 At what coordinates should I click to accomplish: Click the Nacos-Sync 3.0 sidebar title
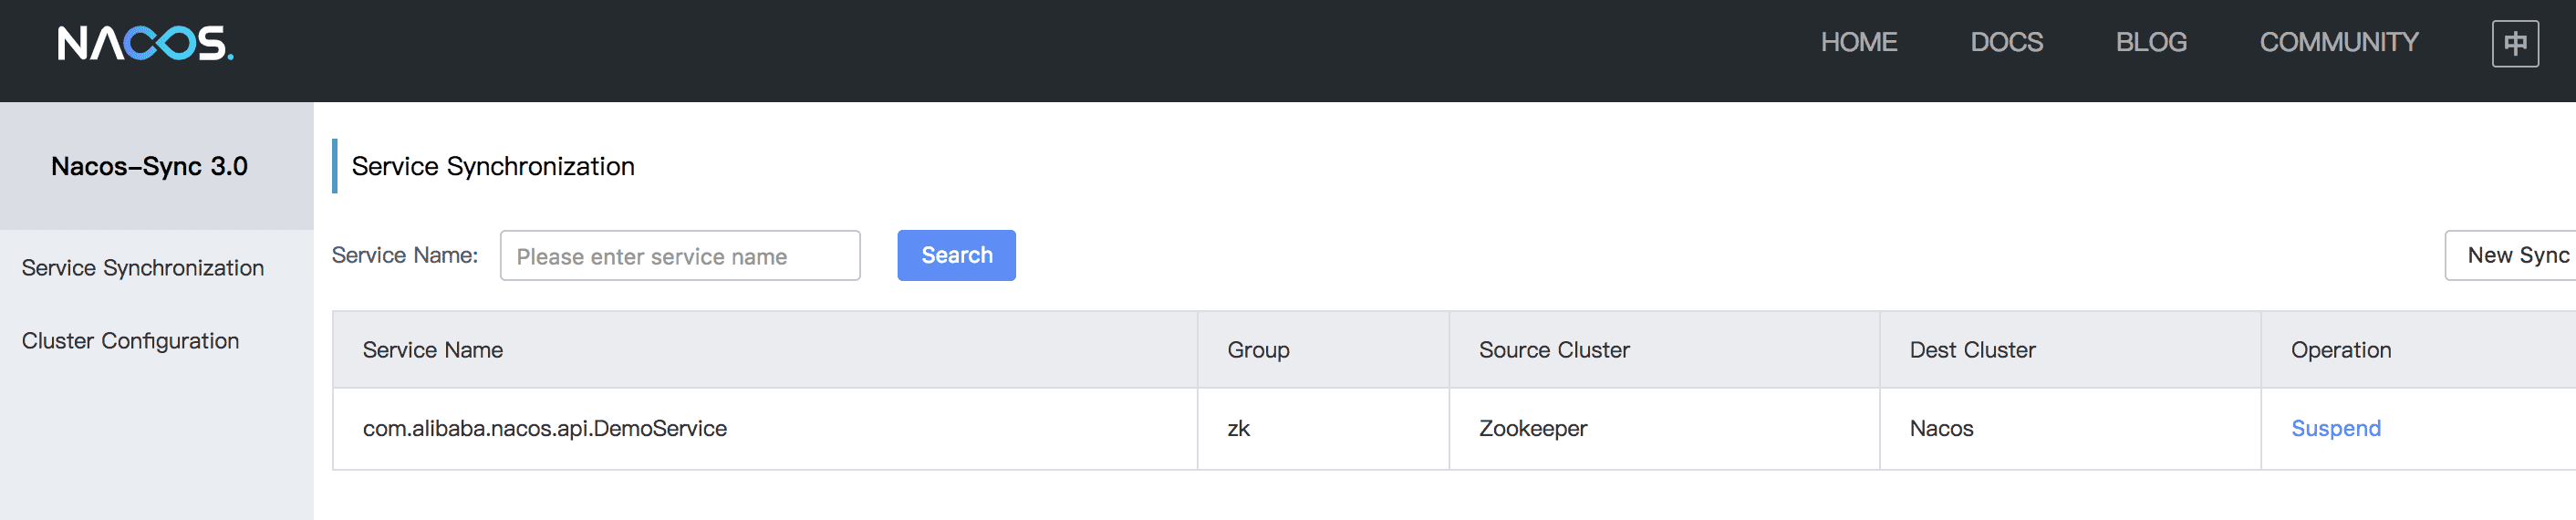(x=149, y=166)
